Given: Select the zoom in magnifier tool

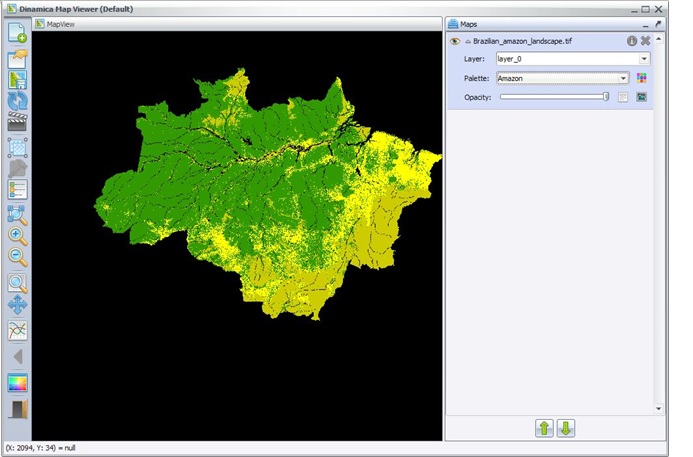Looking at the screenshot, I should coord(17,236).
